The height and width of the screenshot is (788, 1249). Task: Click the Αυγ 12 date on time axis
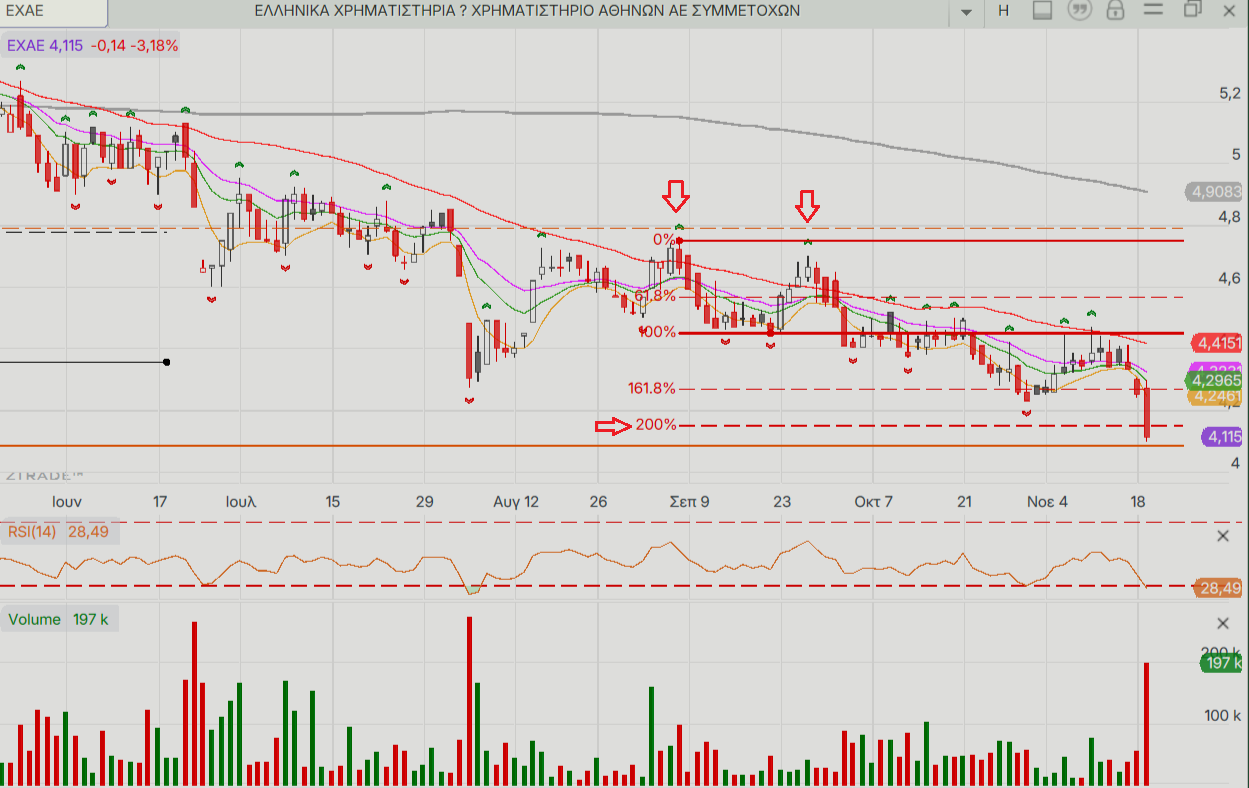pyautogui.click(x=516, y=501)
